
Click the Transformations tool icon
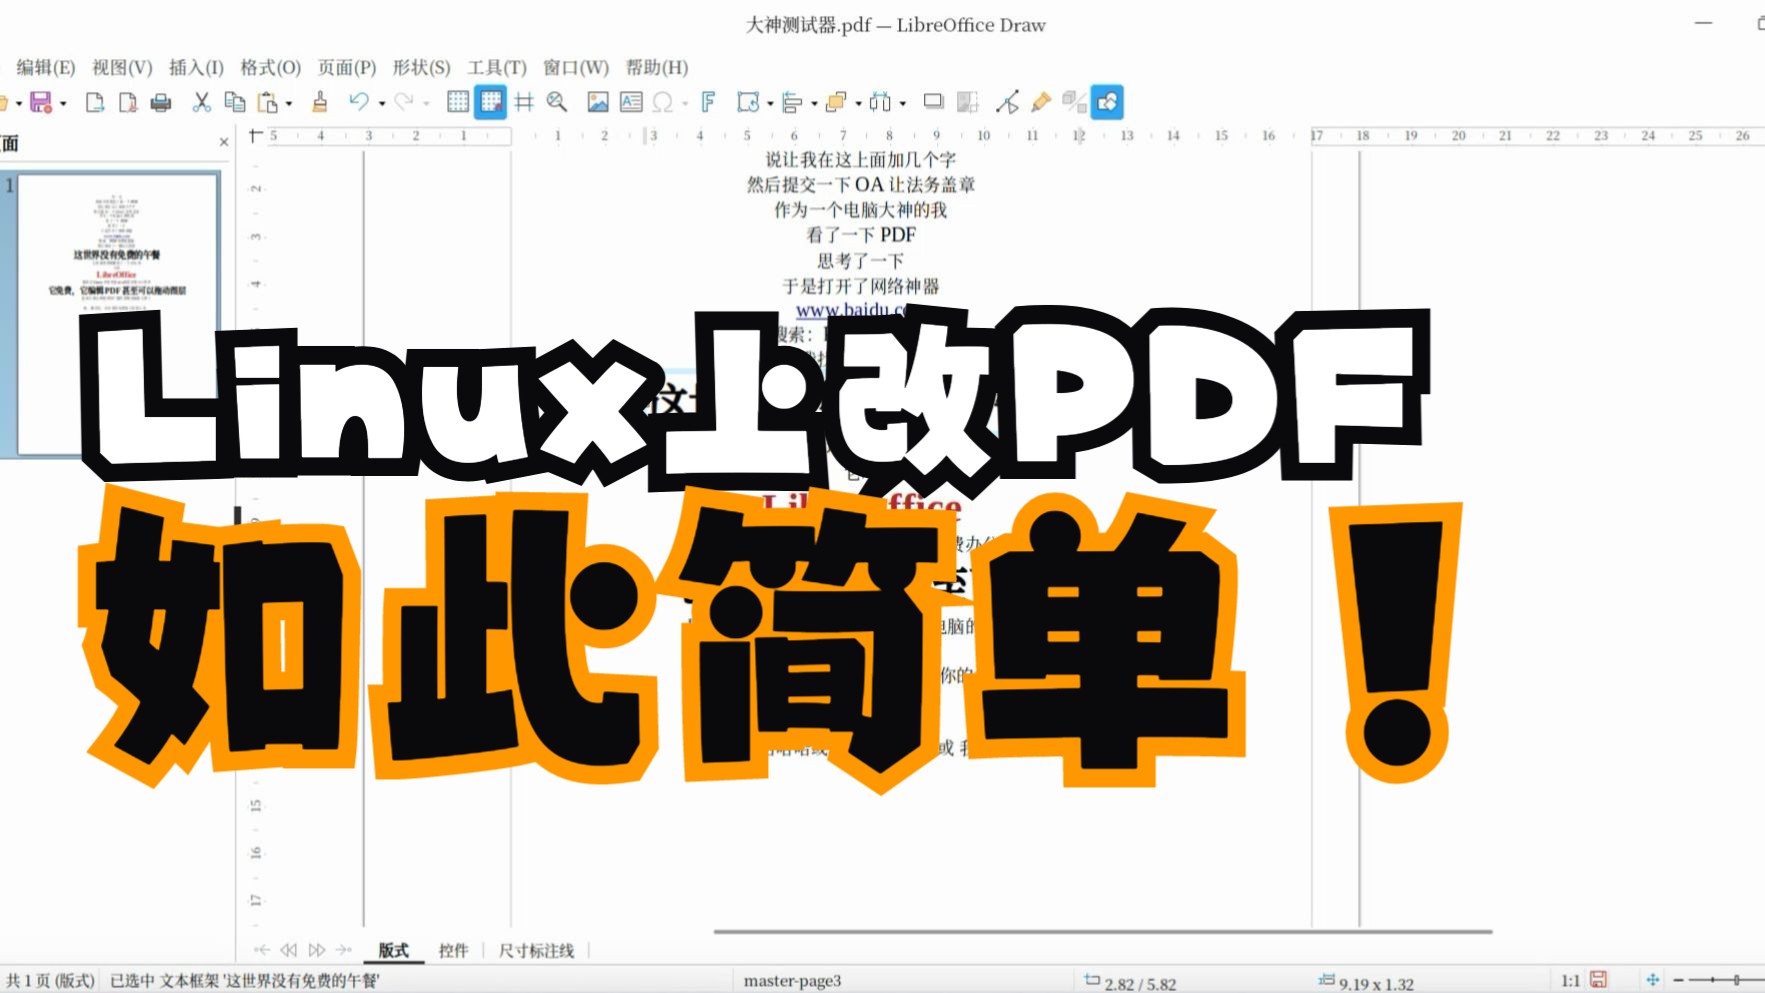click(748, 102)
